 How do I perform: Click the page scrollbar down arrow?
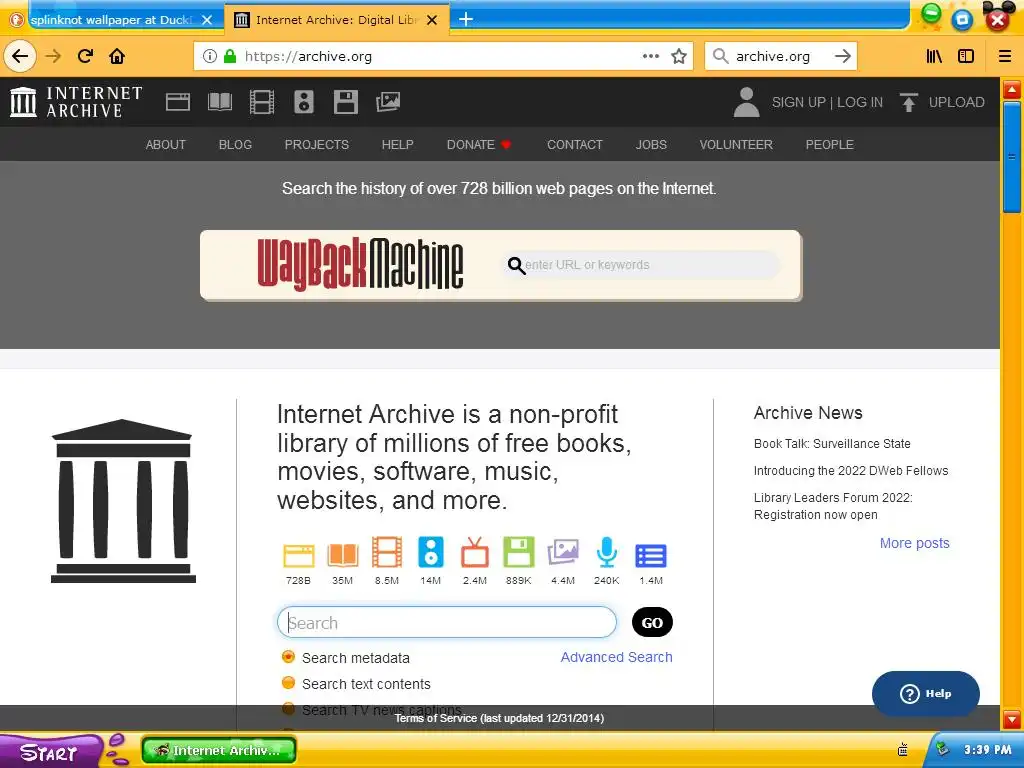(1012, 719)
